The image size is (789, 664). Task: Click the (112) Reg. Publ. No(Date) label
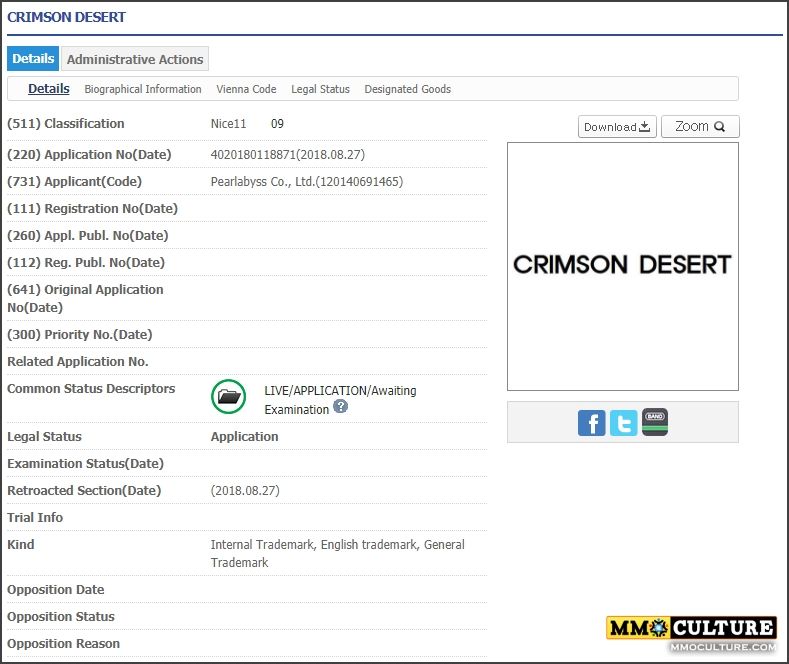pos(86,263)
